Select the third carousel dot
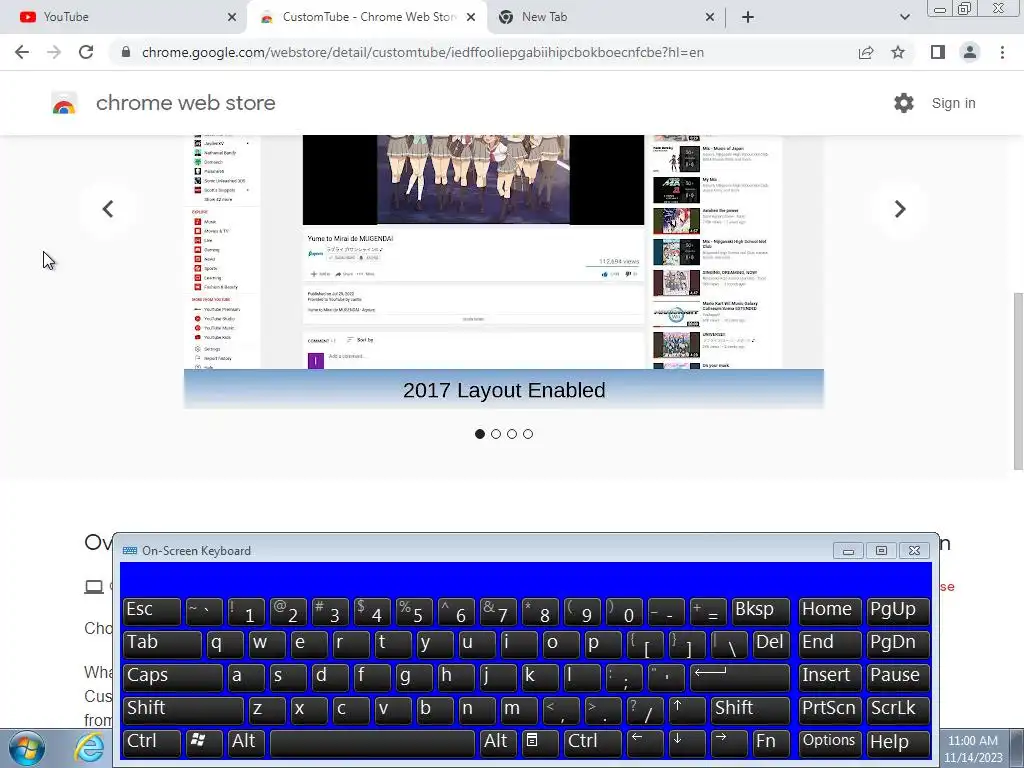1024x768 pixels. tap(512, 434)
